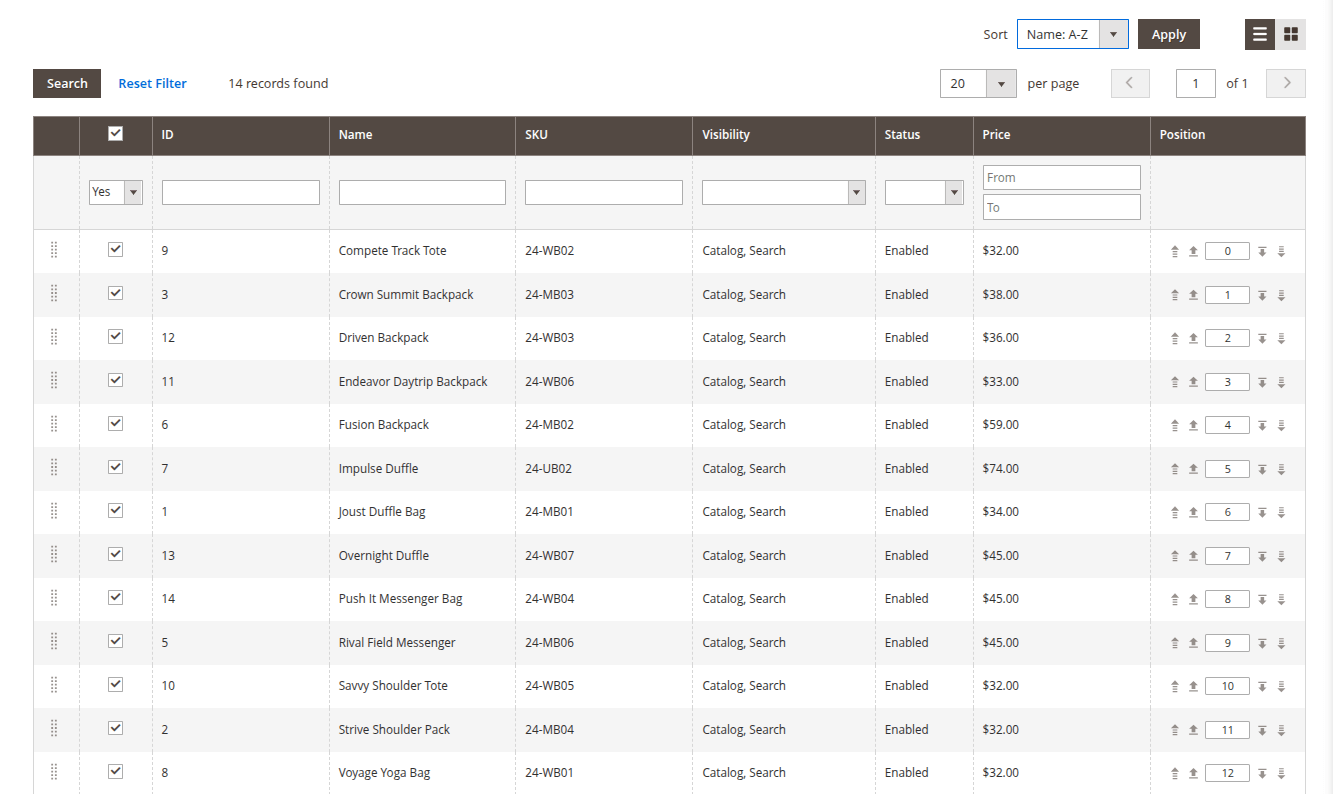Toggle the select-all checkbox in header
This screenshot has height=794, width=1333.
[x=115, y=134]
